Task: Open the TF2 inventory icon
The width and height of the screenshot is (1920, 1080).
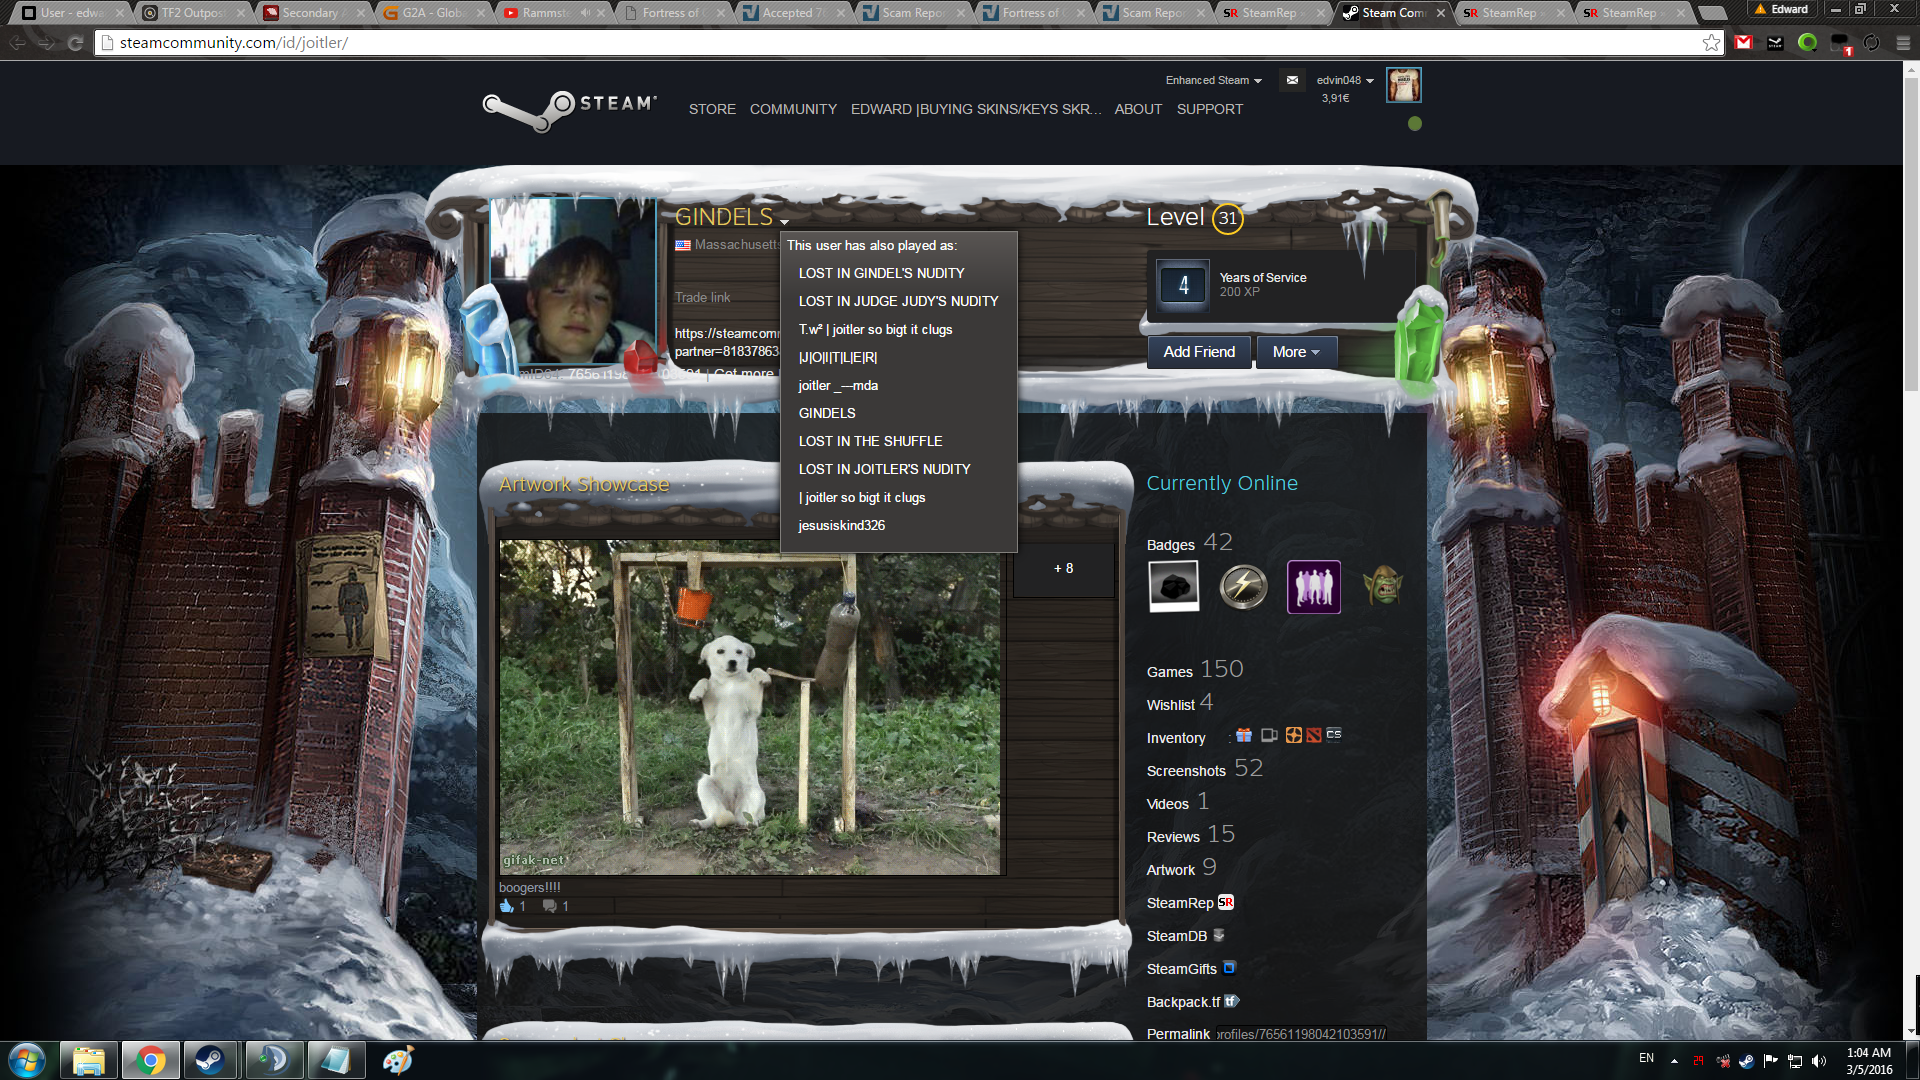Action: click(1294, 735)
